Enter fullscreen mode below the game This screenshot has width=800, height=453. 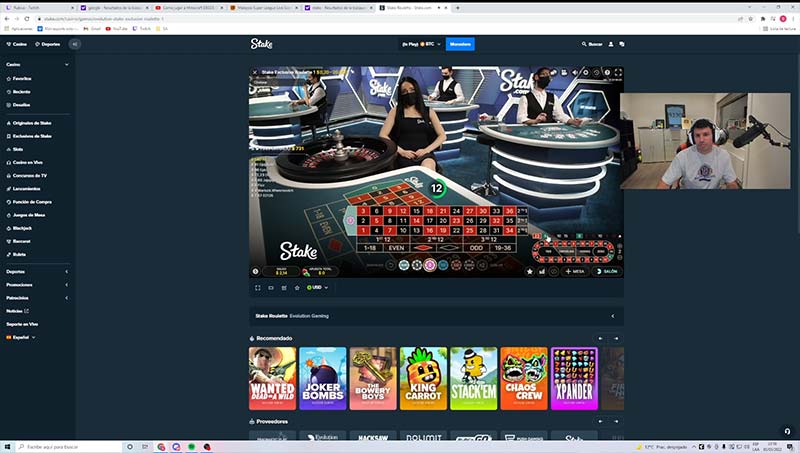258,287
